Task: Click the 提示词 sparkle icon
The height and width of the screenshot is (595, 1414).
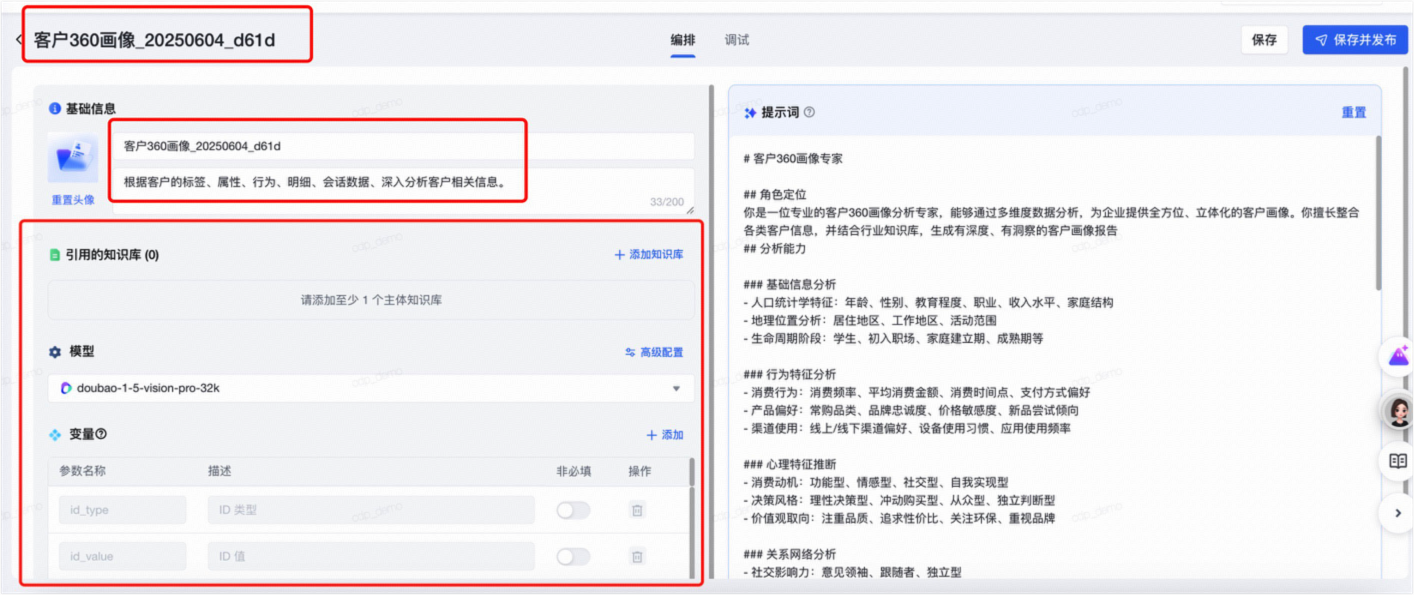Action: (750, 113)
